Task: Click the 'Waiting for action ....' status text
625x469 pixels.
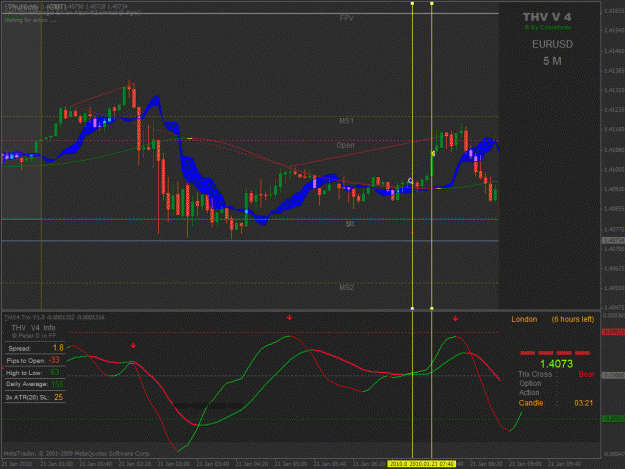Action: (30, 20)
